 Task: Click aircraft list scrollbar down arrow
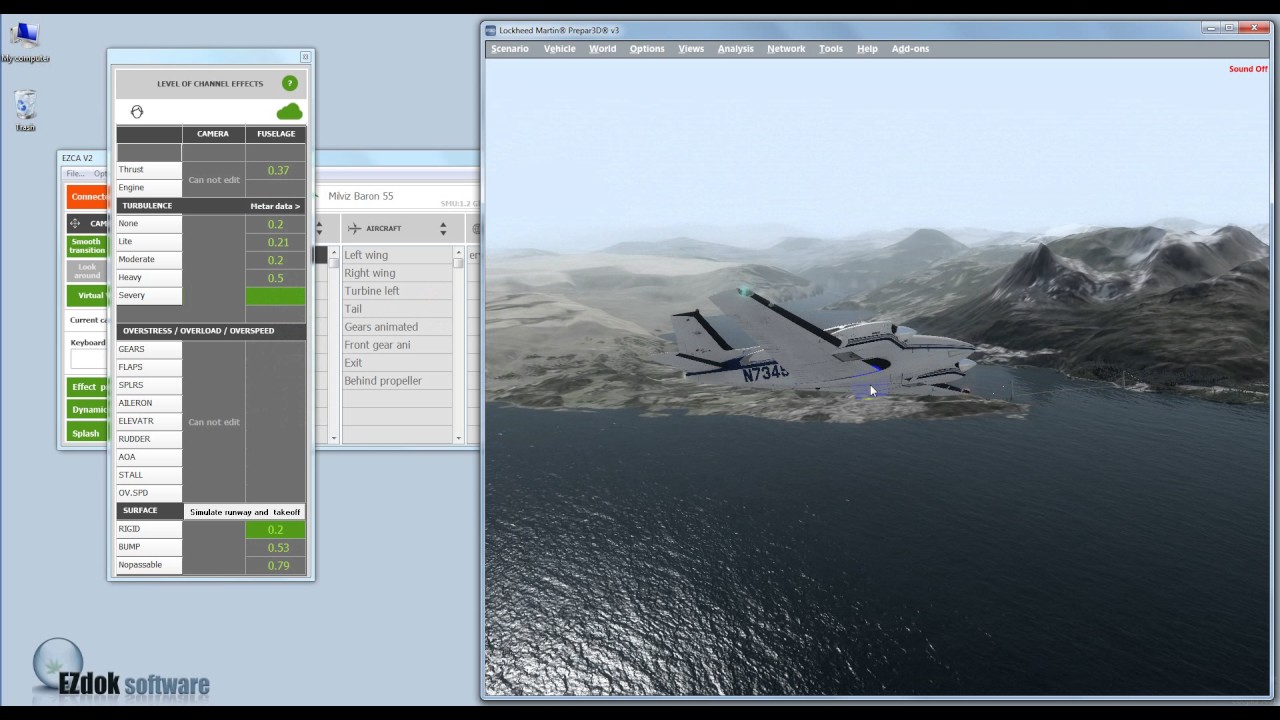point(459,438)
